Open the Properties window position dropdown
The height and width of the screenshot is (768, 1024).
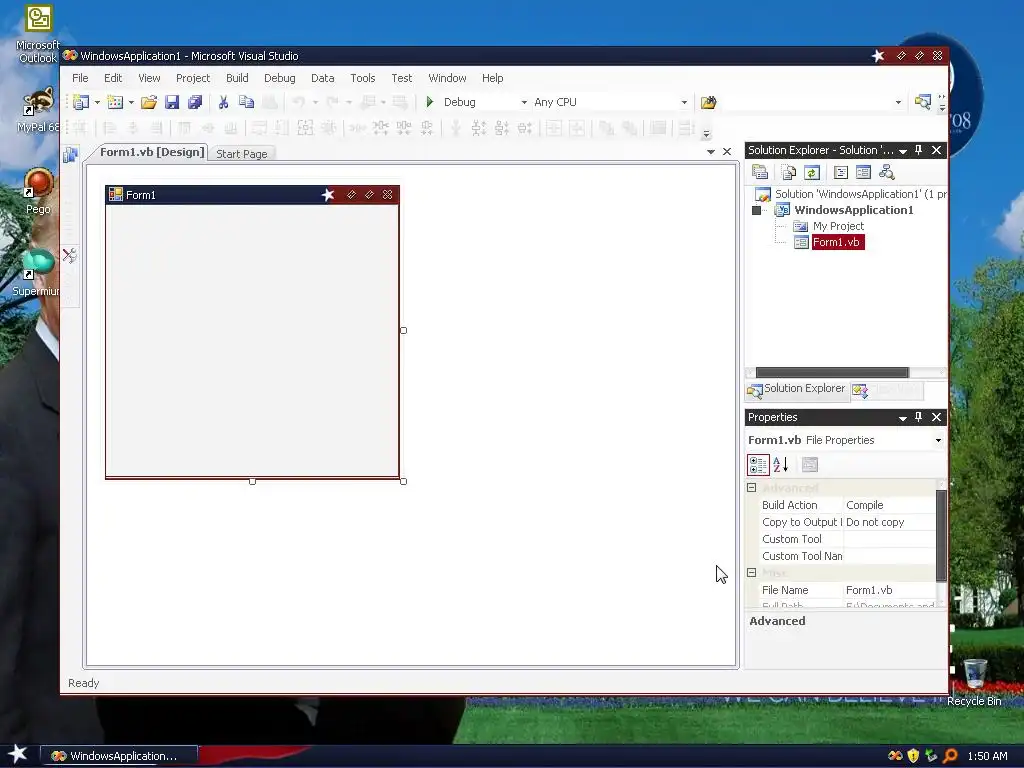903,418
